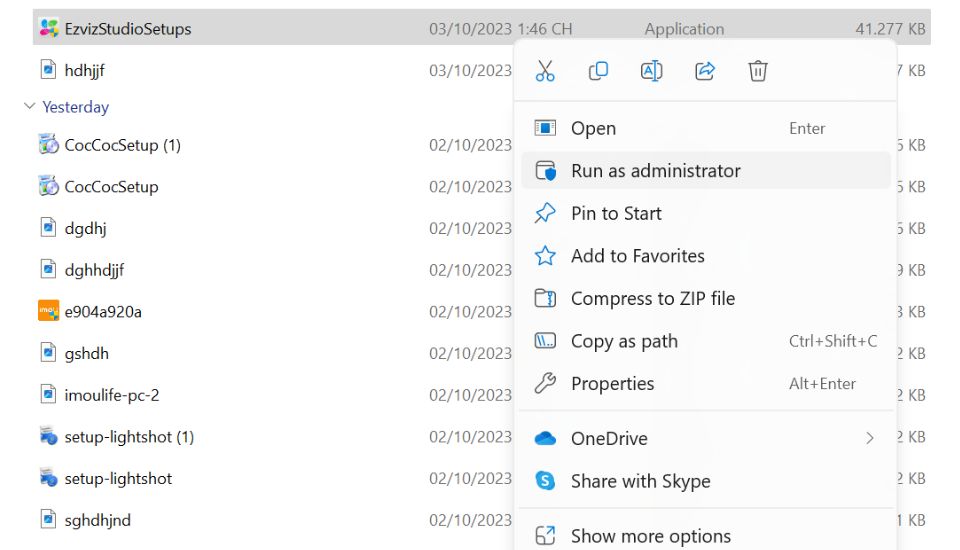Click the Rename icon

point(651,71)
